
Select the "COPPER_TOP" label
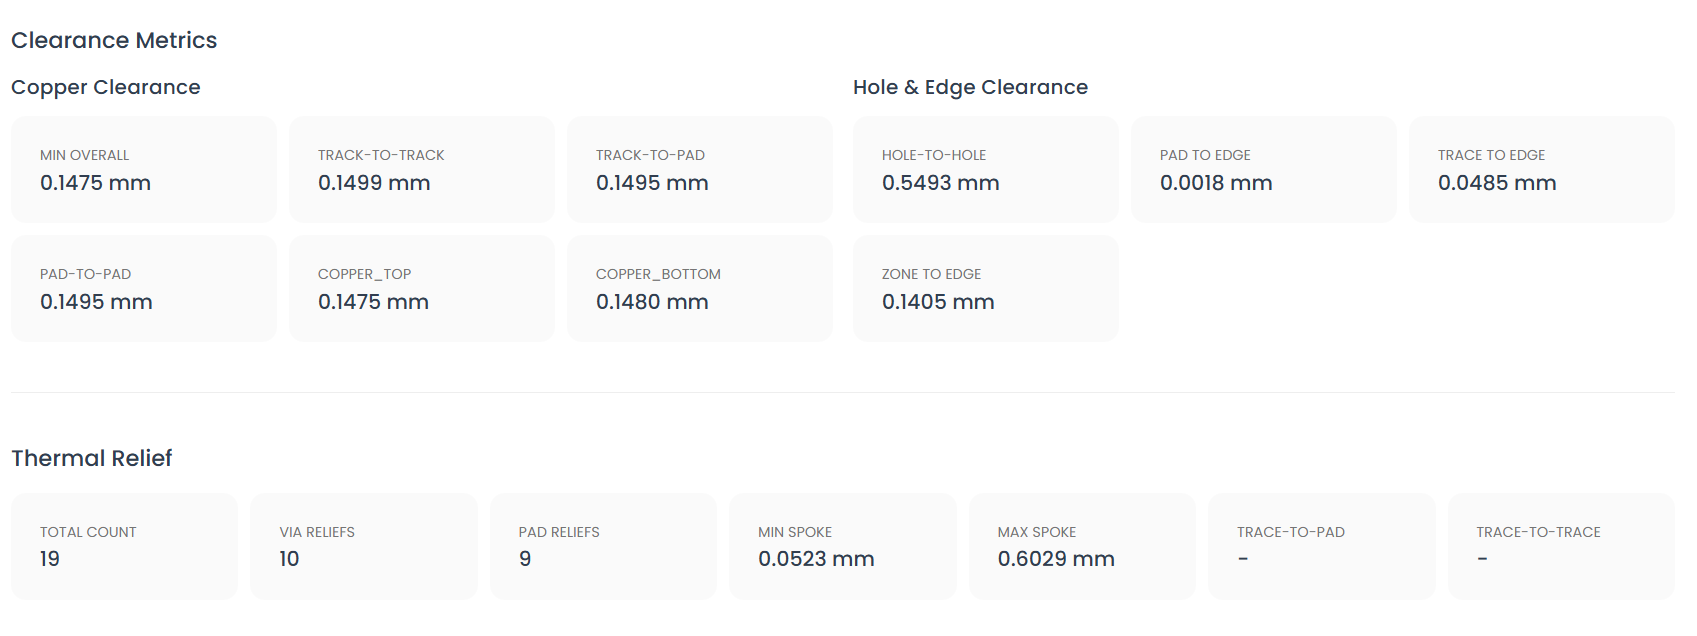coord(365,274)
